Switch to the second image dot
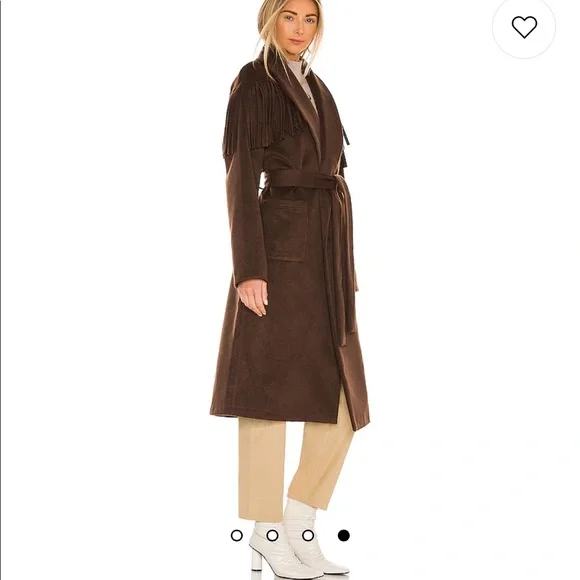Image resolution: width=580 pixels, height=580 pixels. click(x=272, y=535)
